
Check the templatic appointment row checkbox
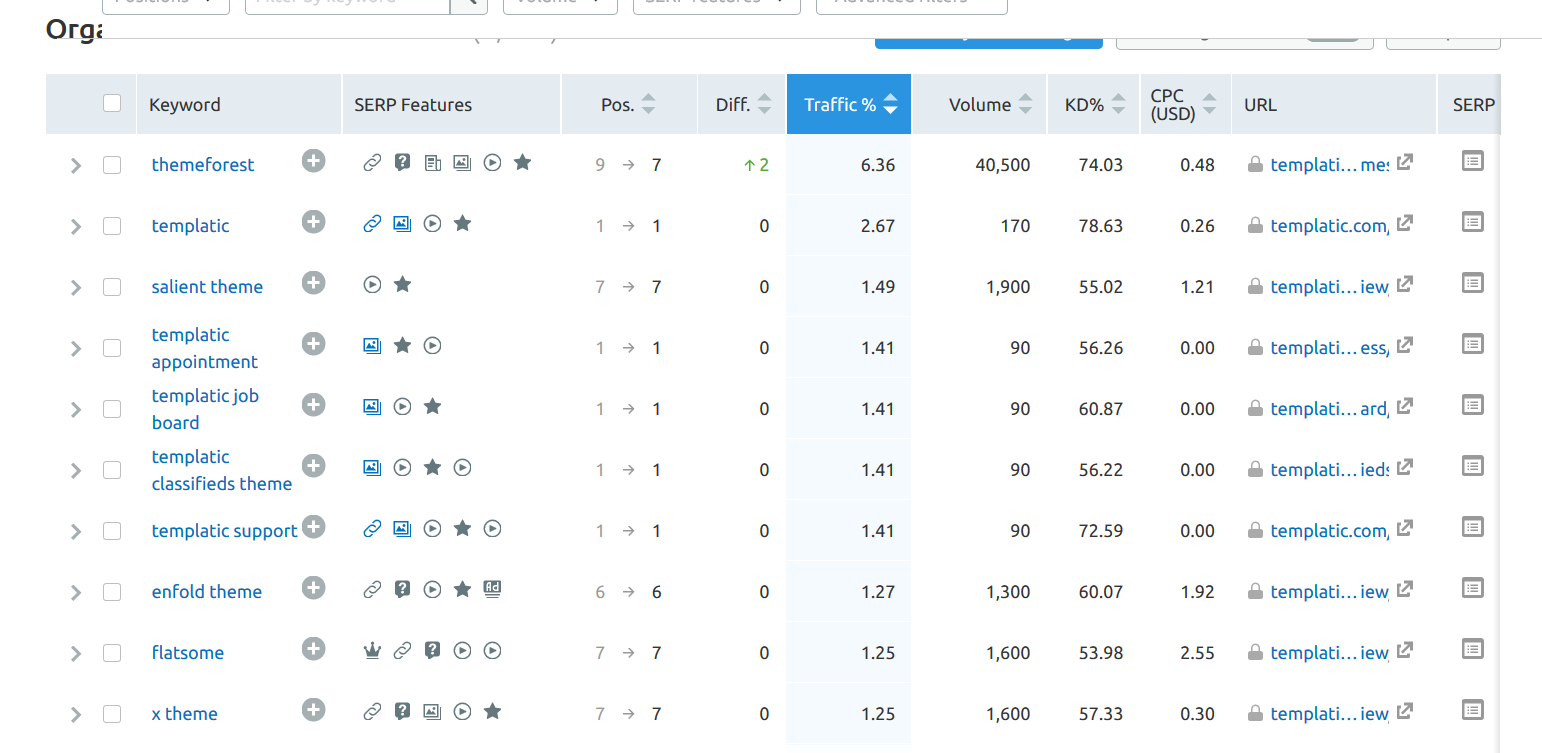[112, 348]
